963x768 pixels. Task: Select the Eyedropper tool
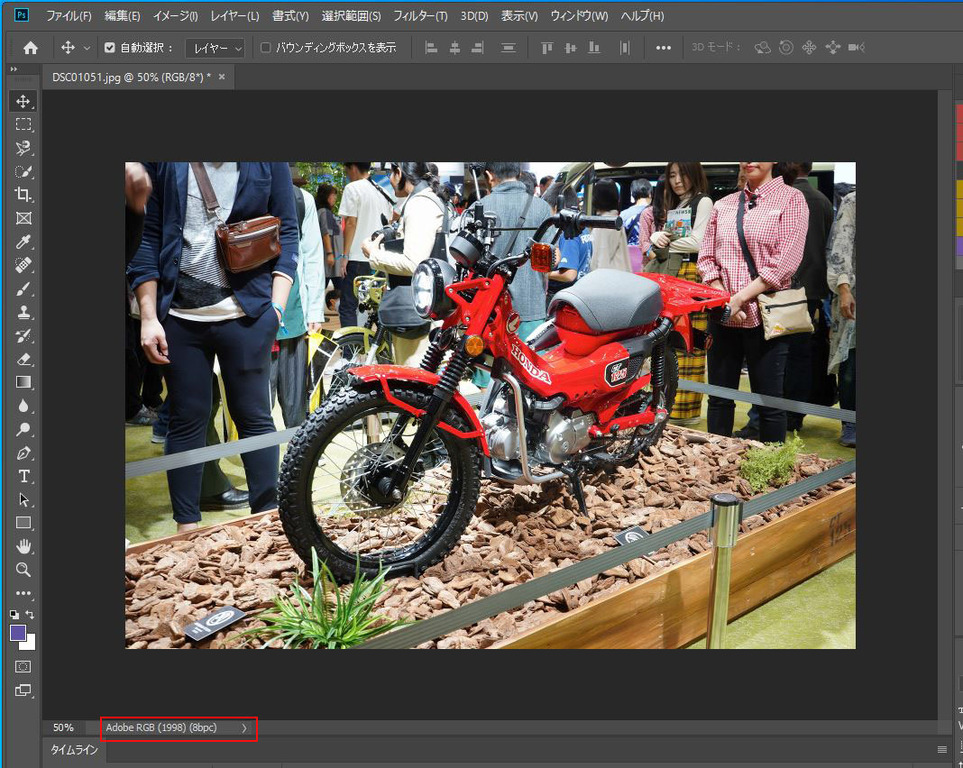tap(23, 241)
